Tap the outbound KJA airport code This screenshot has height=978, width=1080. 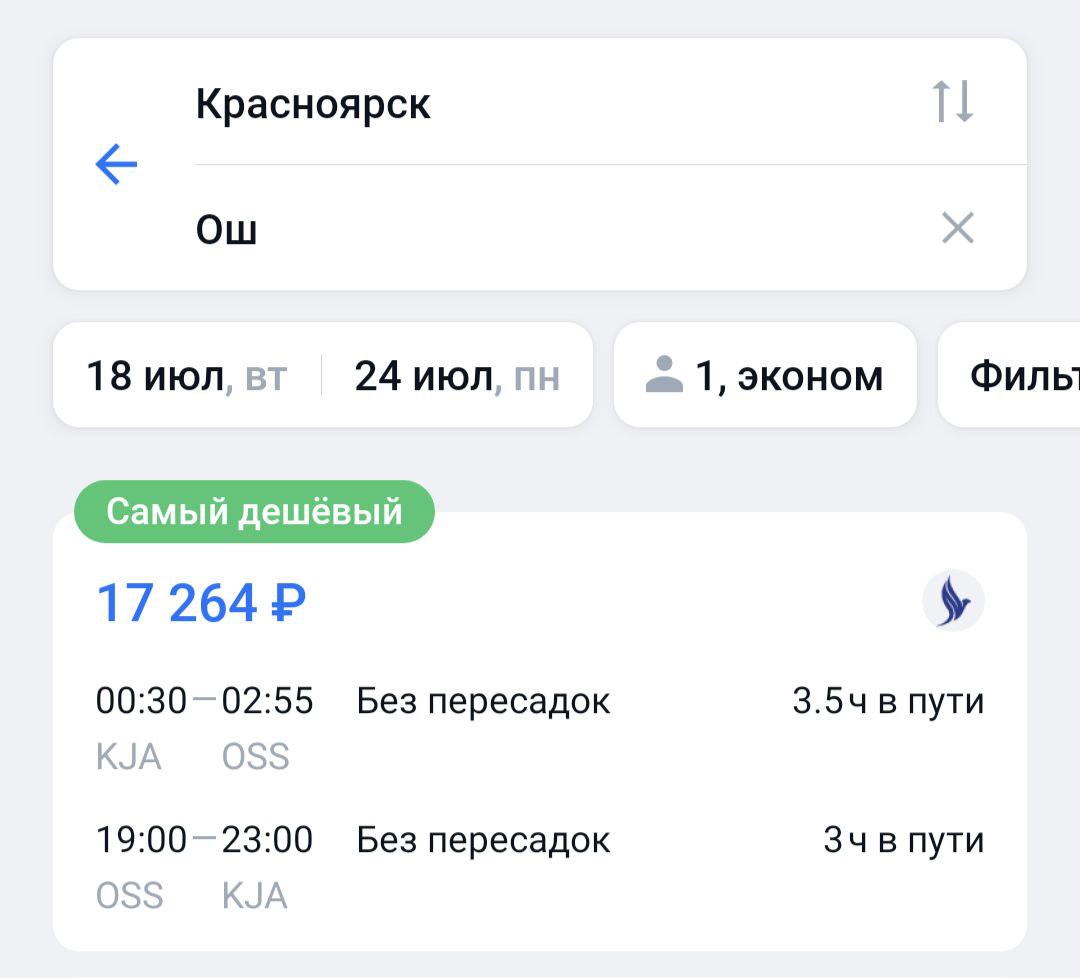click(x=129, y=757)
